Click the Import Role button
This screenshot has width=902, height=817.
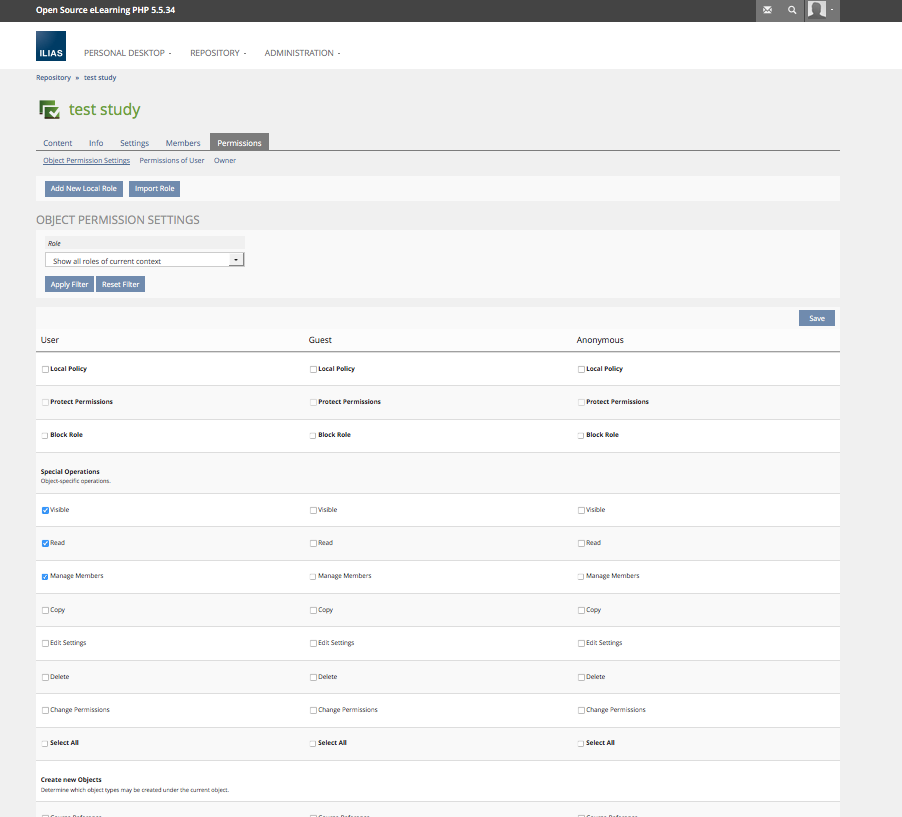[154, 188]
